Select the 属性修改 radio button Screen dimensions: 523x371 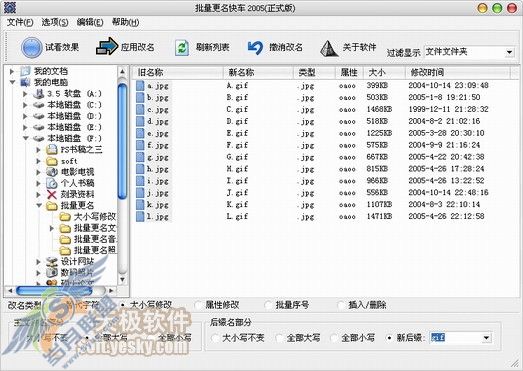tap(198, 305)
